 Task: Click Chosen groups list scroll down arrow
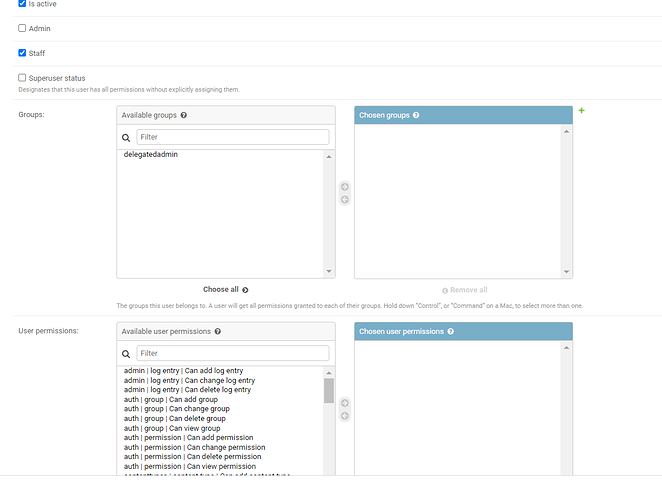point(567,272)
